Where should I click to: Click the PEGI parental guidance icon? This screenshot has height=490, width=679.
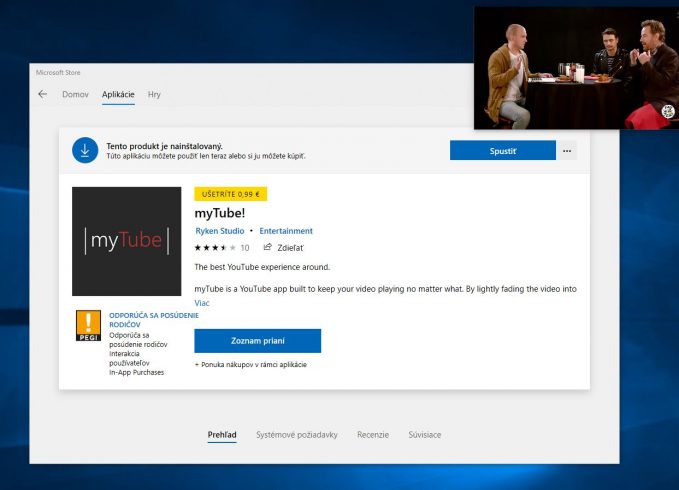click(x=88, y=326)
